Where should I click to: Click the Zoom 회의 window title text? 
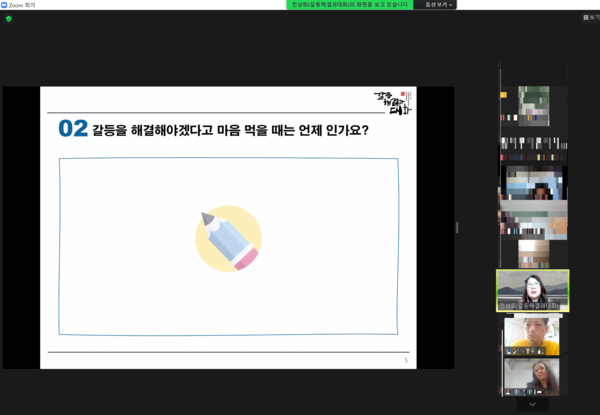pos(23,5)
